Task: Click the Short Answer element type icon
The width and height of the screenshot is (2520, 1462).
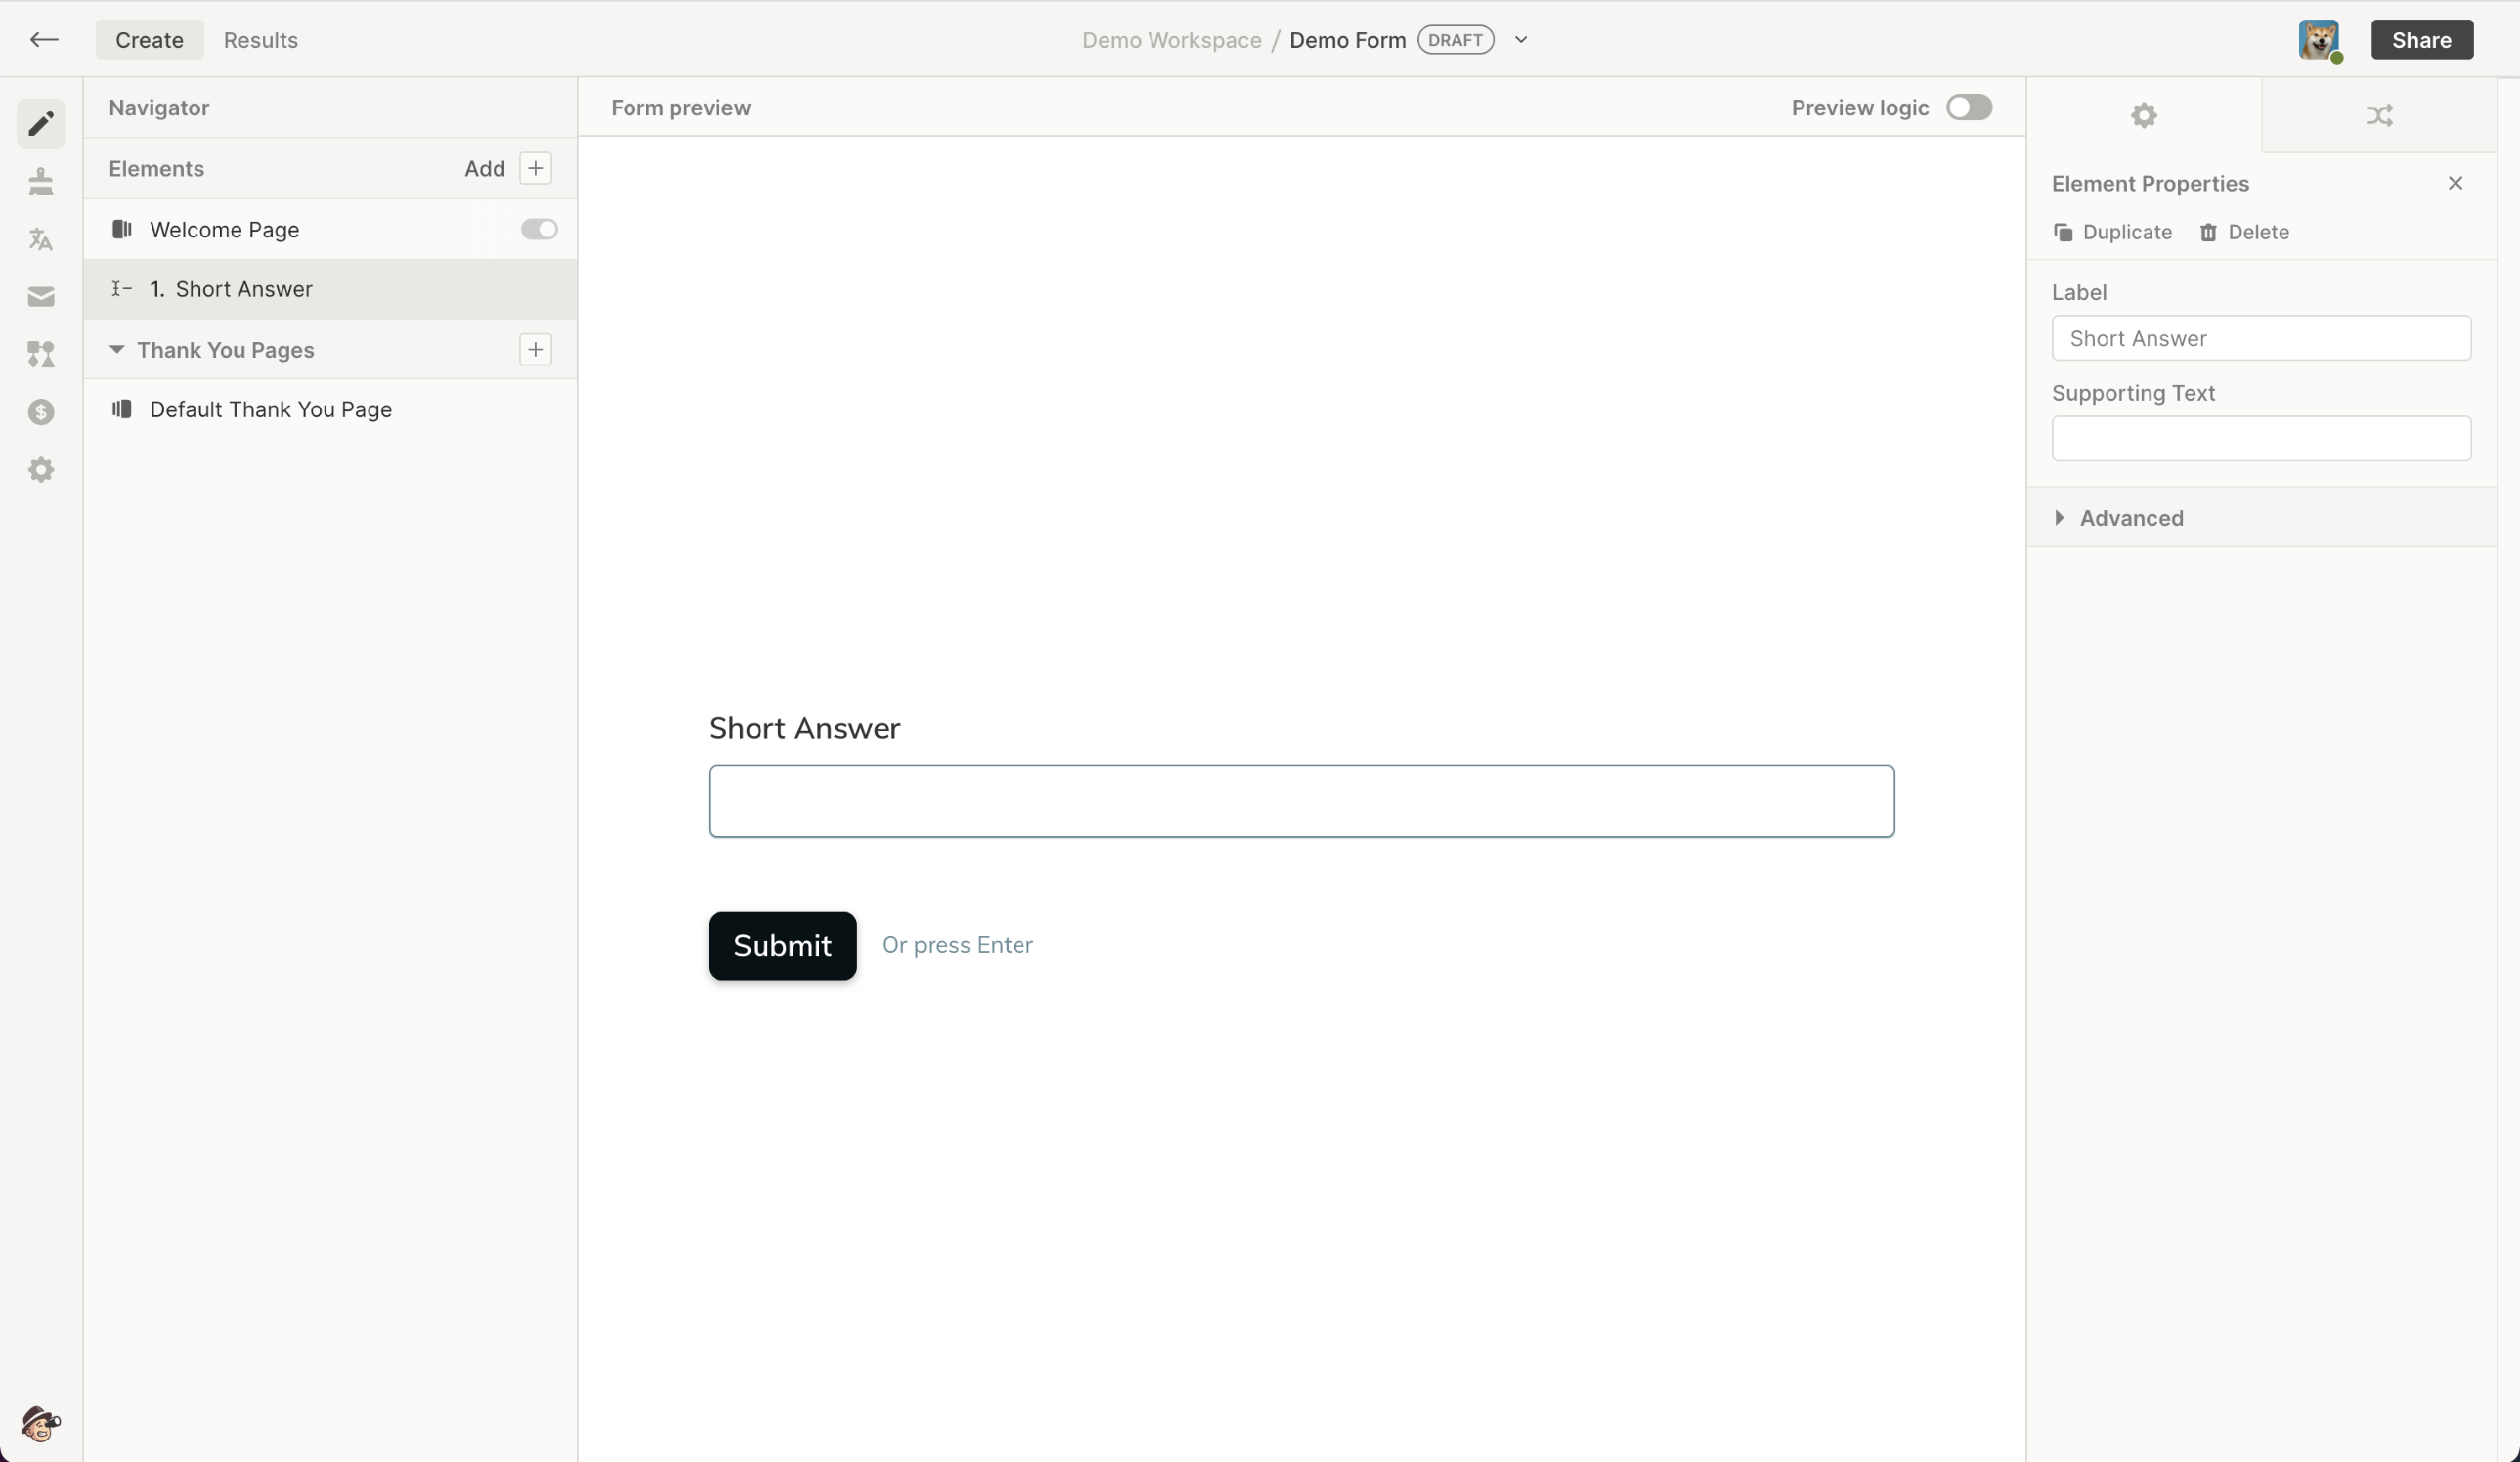Action: click(x=122, y=289)
